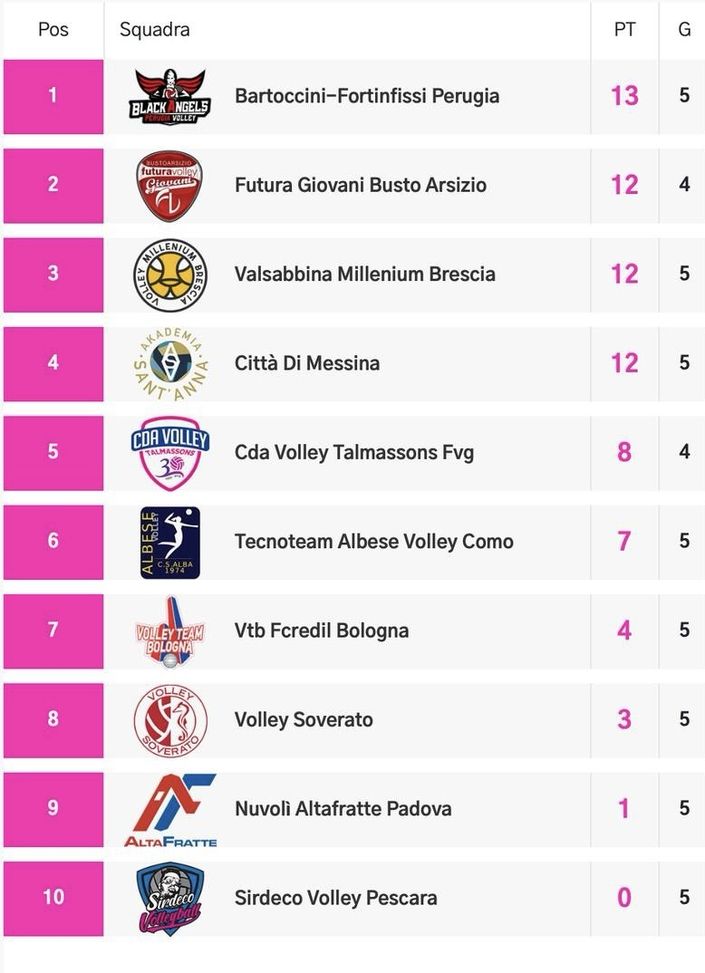This screenshot has height=973, width=705.
Task: Open Futura Giovani Busto Arsizio link
Action: click(x=361, y=185)
